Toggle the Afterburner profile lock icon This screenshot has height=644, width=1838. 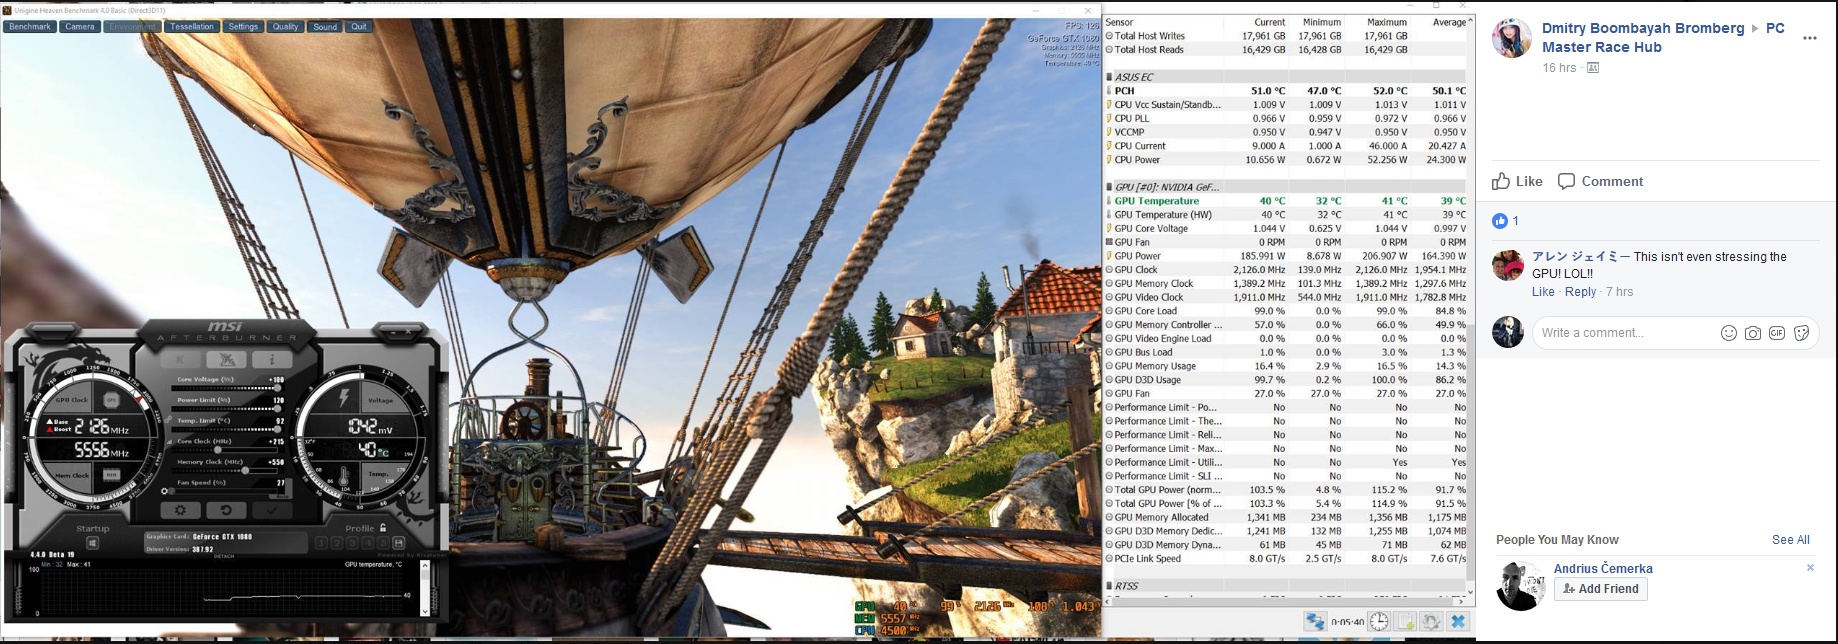pyautogui.click(x=383, y=528)
